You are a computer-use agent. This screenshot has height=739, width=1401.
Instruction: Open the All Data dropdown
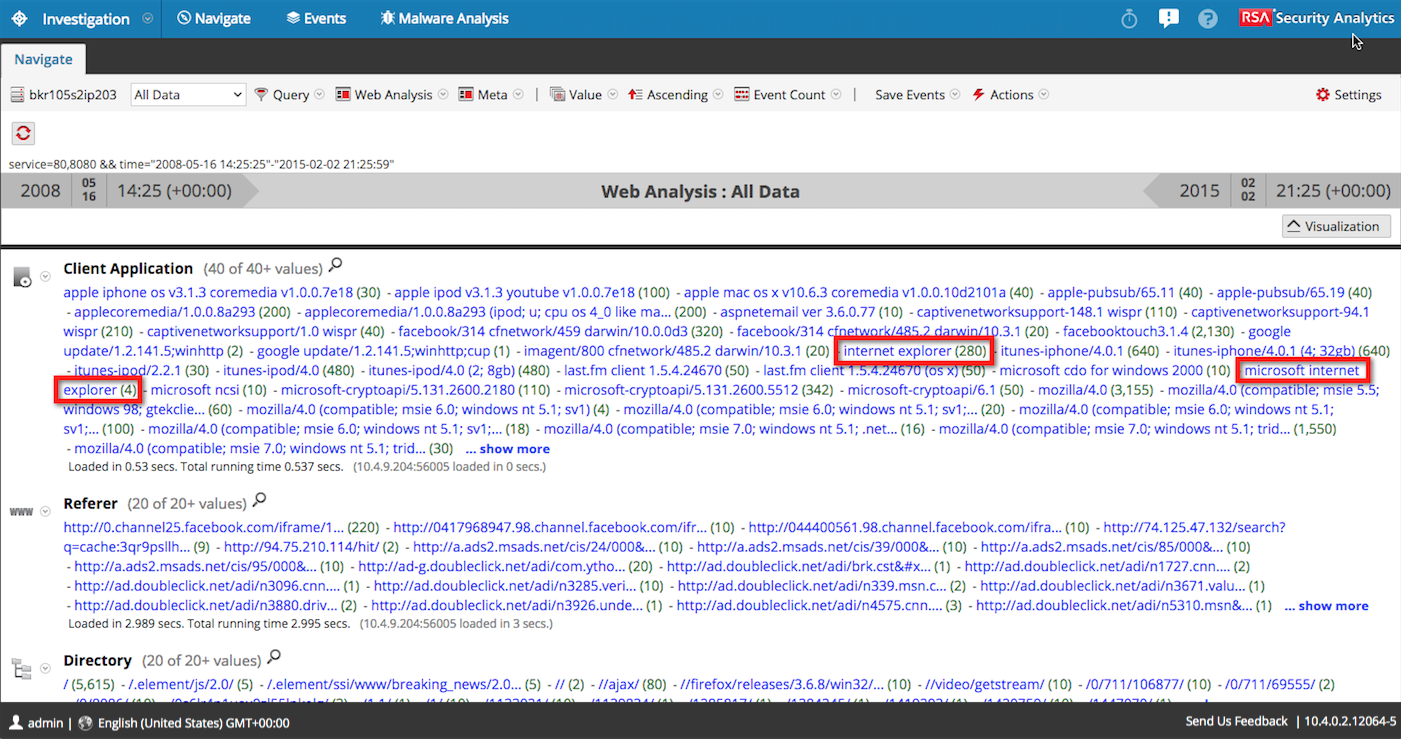[187, 93]
